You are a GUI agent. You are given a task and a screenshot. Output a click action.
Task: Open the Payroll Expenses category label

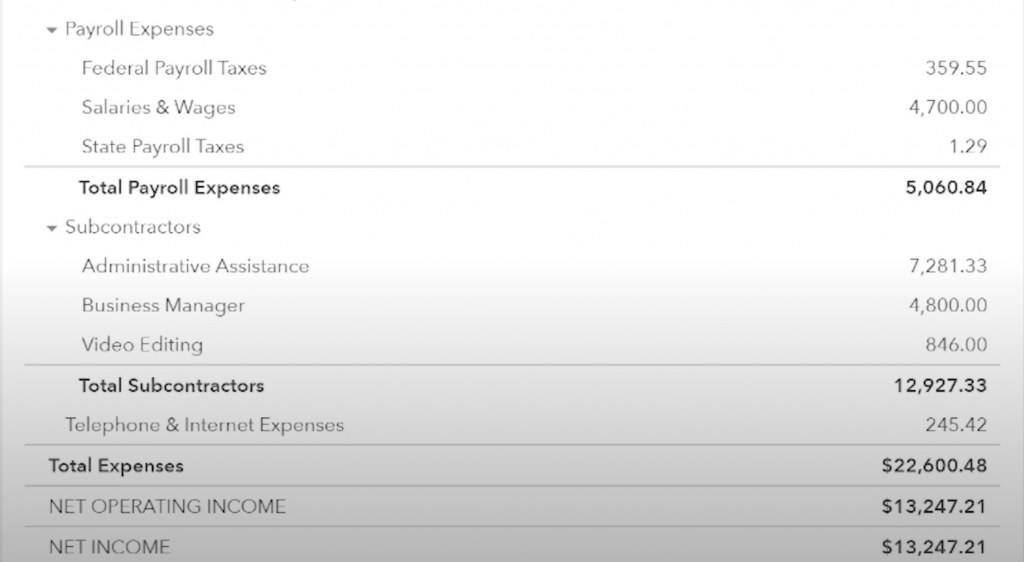click(x=139, y=29)
